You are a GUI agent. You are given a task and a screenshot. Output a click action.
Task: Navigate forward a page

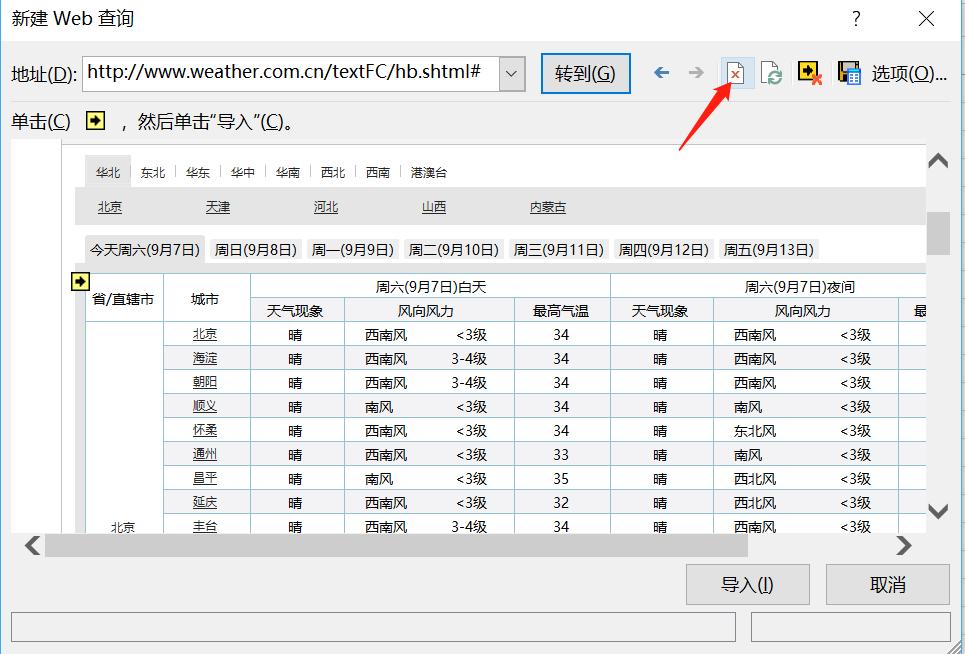697,72
